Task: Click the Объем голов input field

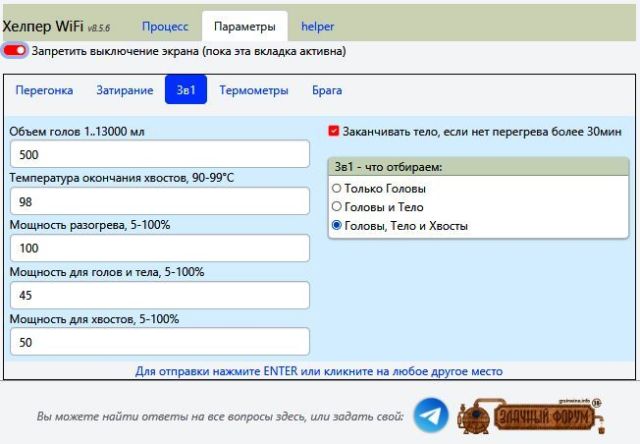Action: (160, 155)
